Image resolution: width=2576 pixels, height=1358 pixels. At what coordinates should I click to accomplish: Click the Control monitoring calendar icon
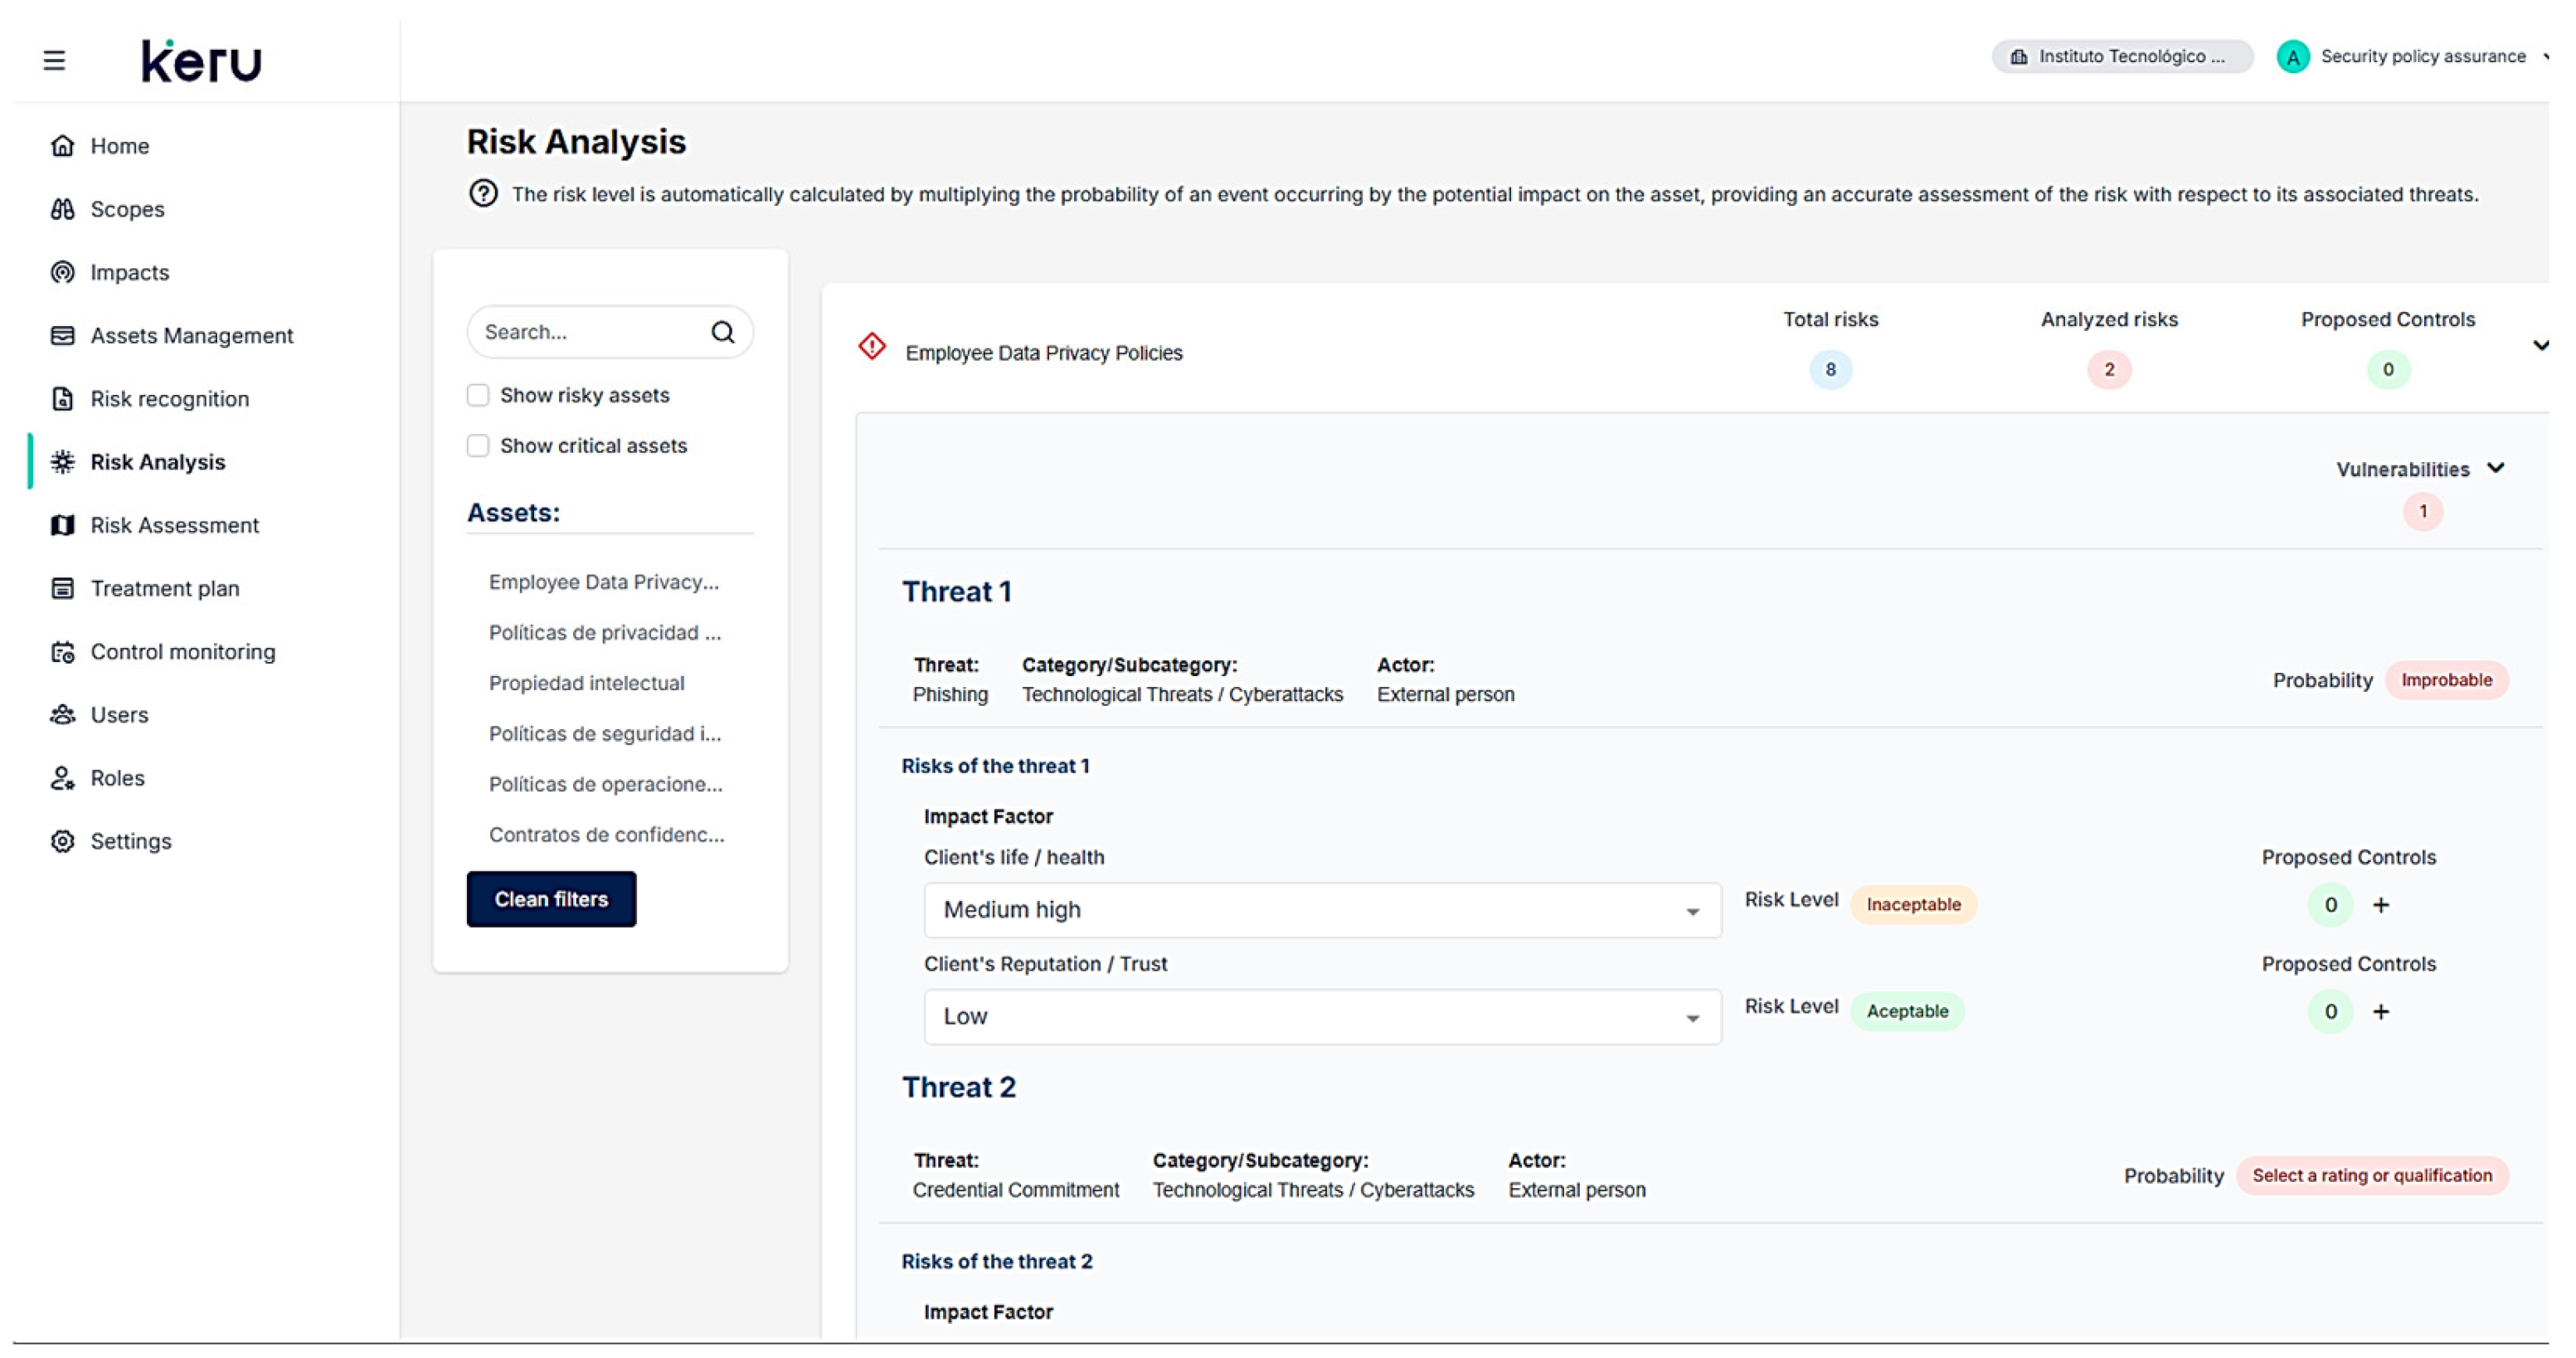(x=62, y=652)
